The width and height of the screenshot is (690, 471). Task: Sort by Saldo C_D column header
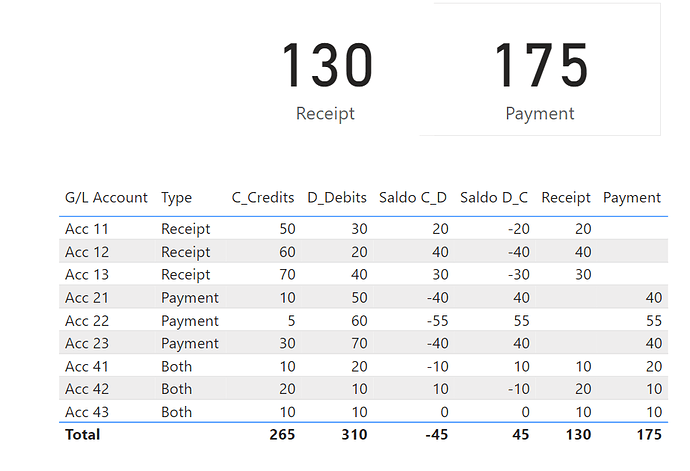[413, 198]
